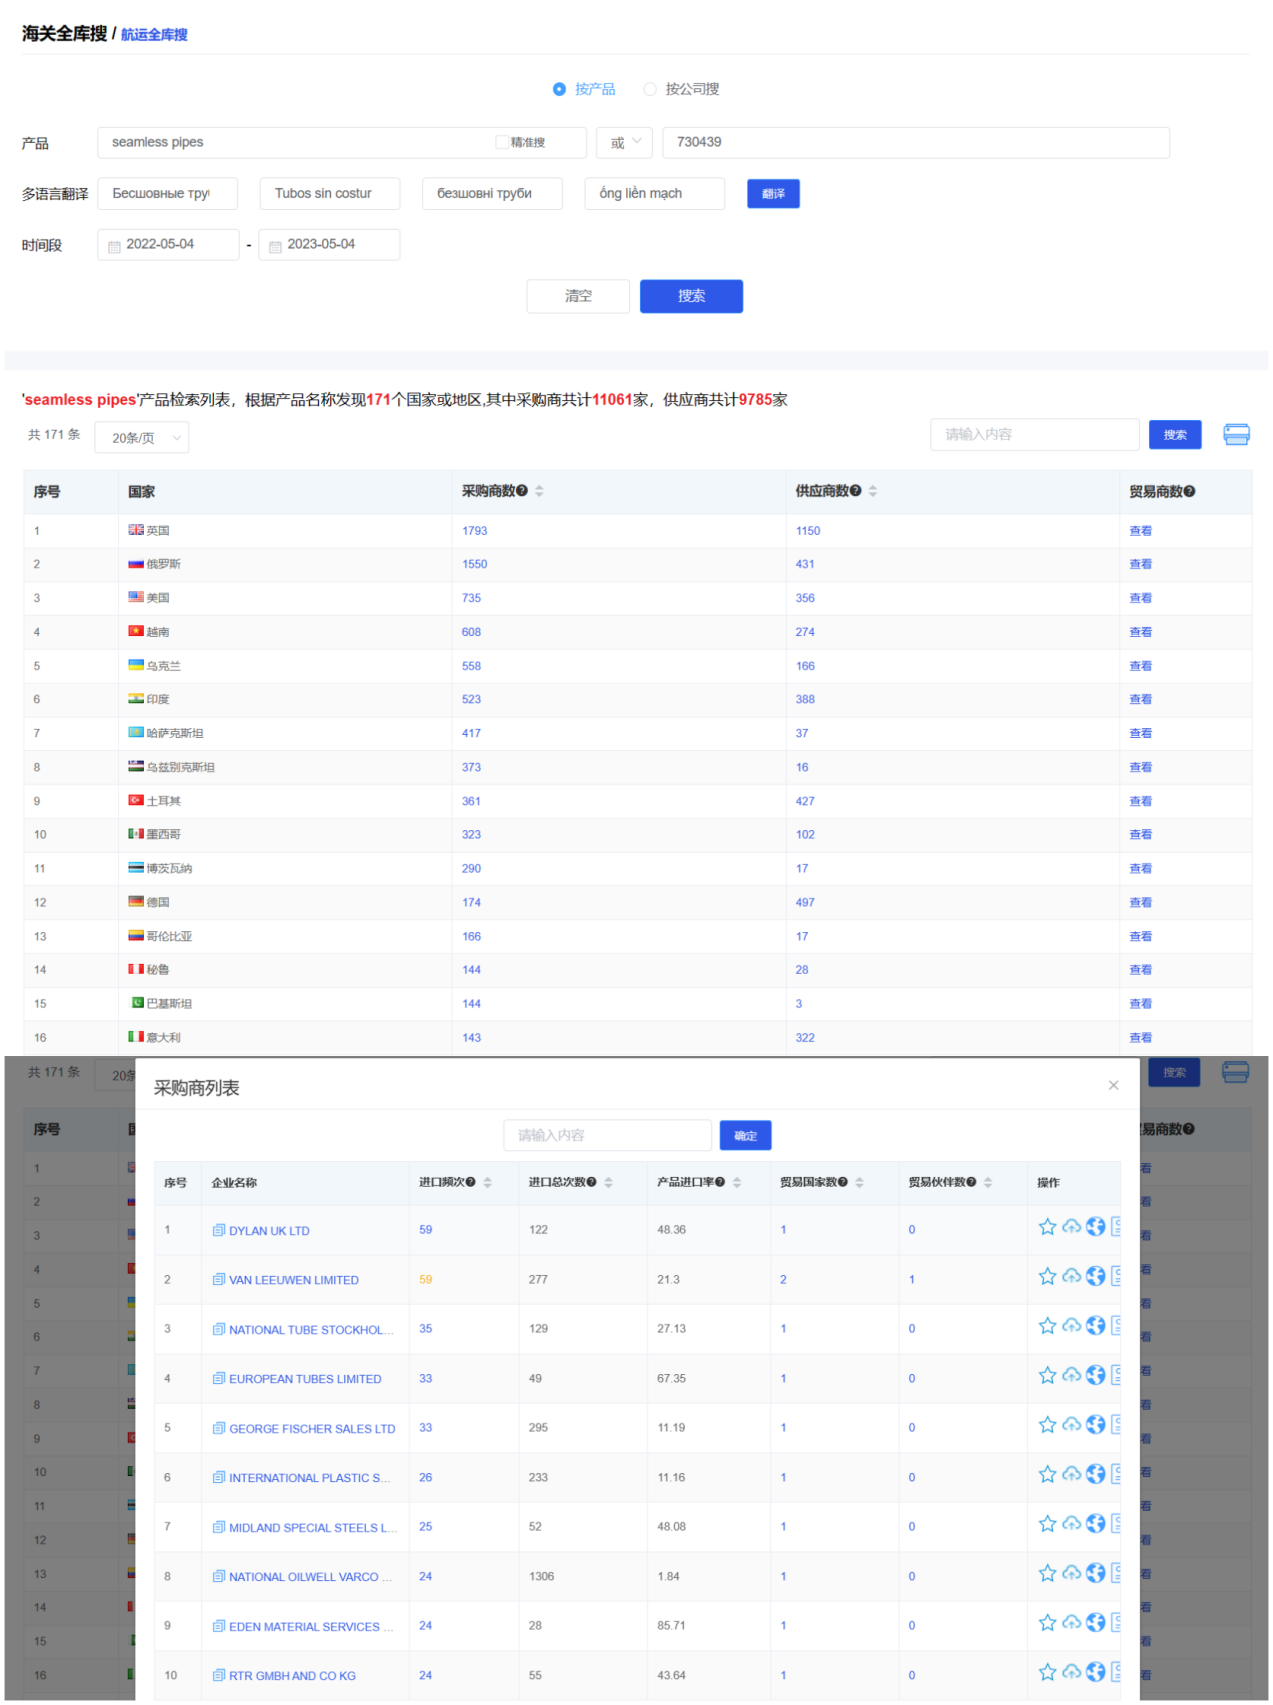The image size is (1273, 1705).
Task: Open supplier count 497 for 德国
Action: [805, 903]
